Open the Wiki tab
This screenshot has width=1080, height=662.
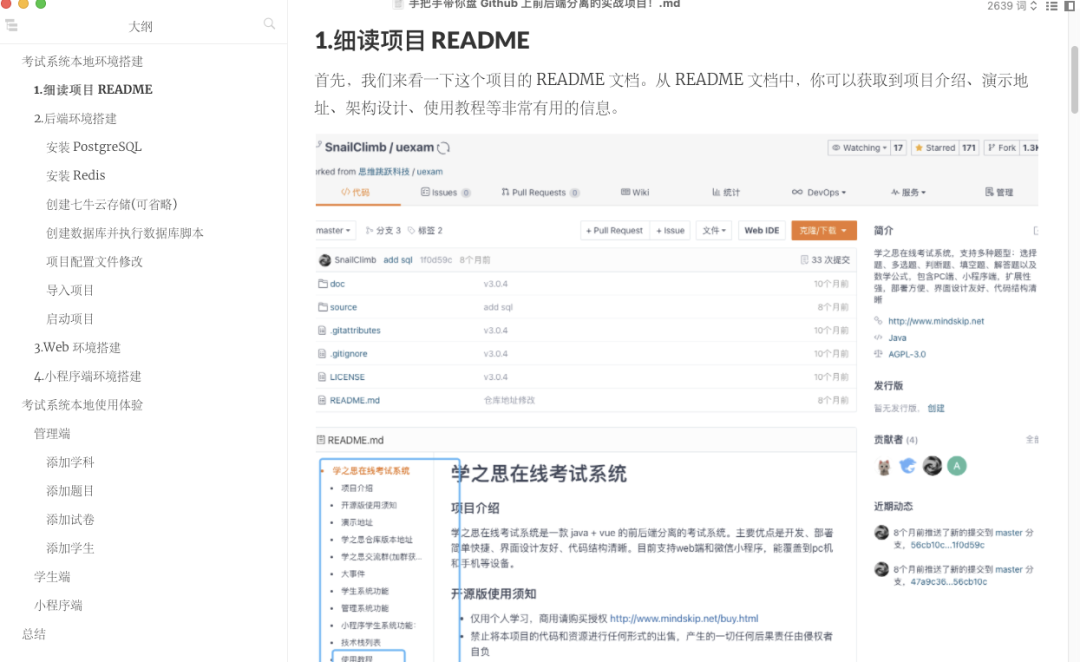[x=635, y=192]
